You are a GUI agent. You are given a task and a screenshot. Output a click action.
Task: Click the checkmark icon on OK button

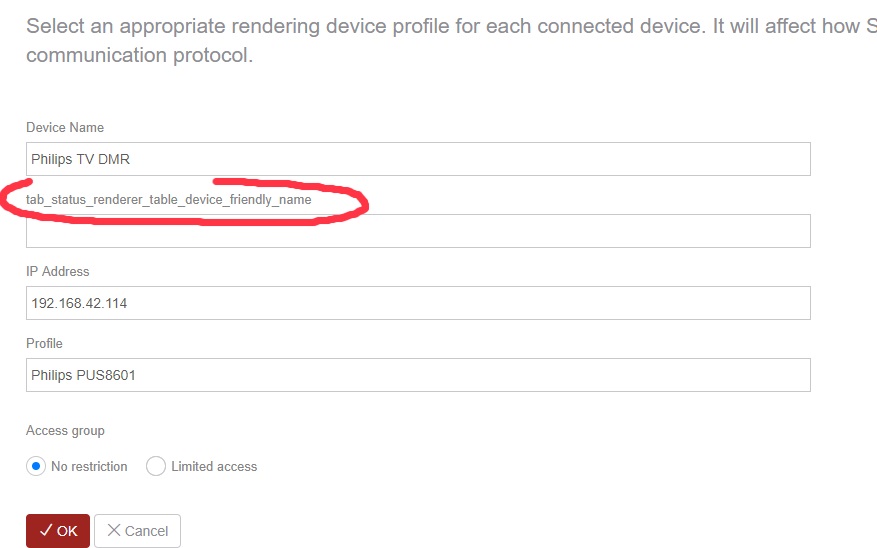coord(46,531)
